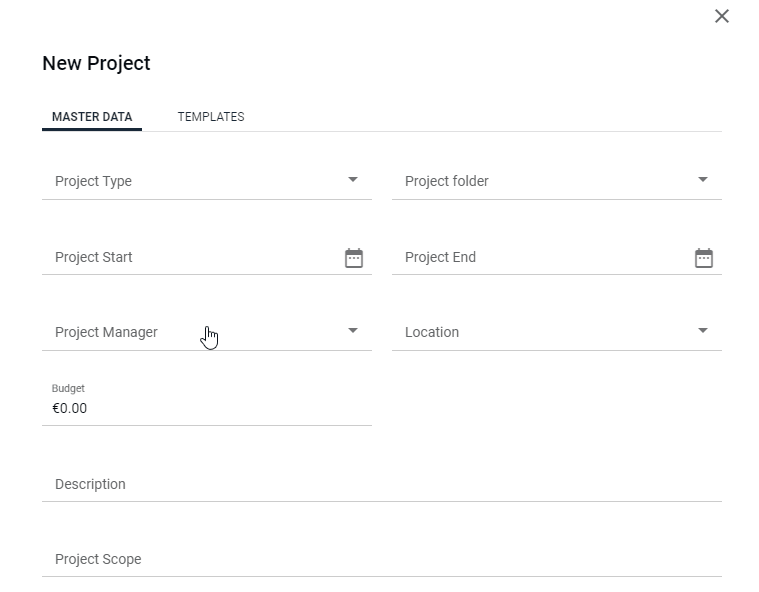
Task: Focus the Project Scope text field
Action: (x=382, y=559)
